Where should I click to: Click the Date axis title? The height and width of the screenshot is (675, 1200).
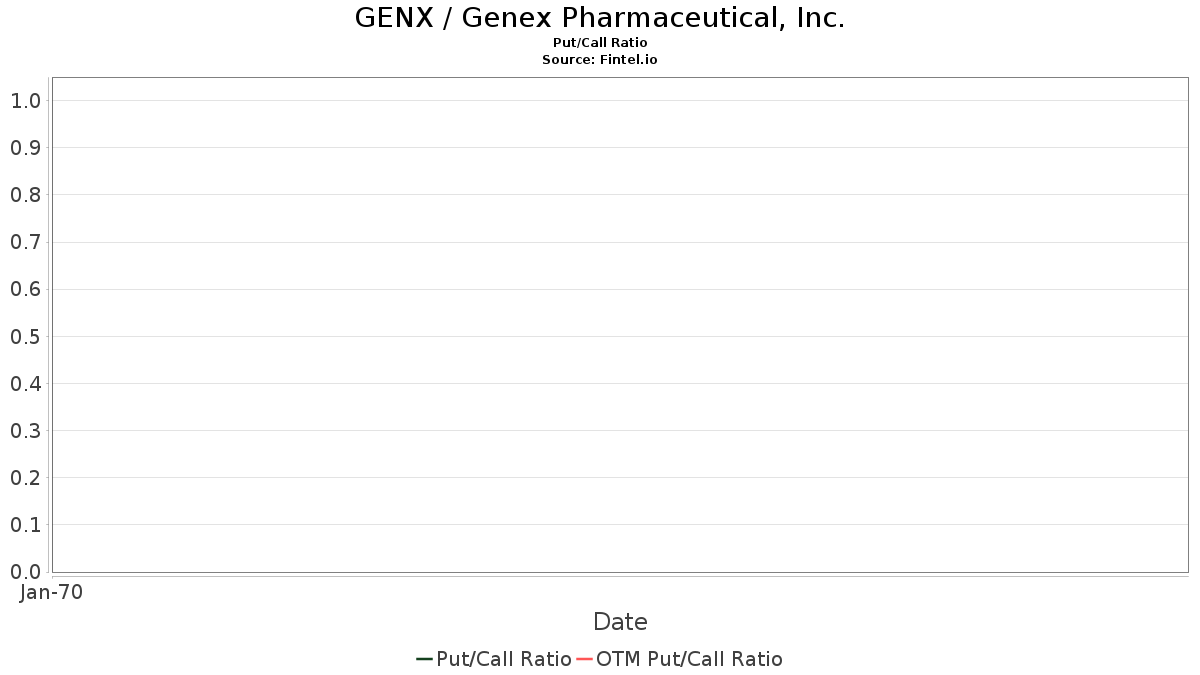coord(620,622)
